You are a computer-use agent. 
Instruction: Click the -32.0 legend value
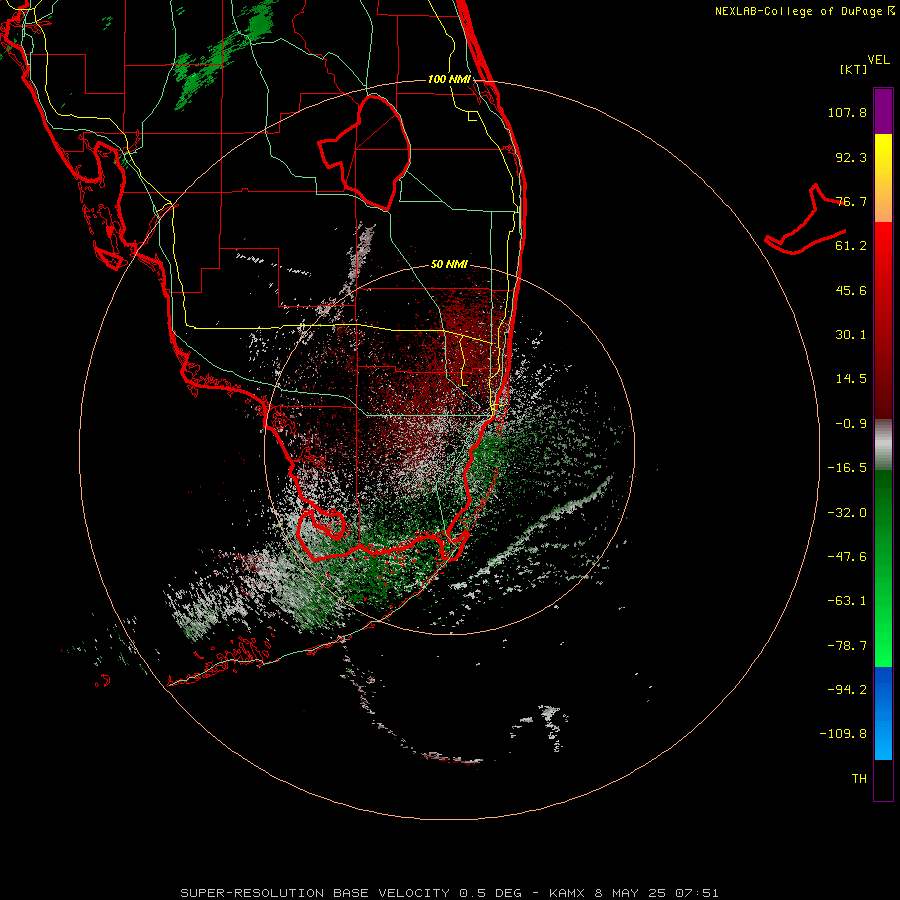(847, 513)
